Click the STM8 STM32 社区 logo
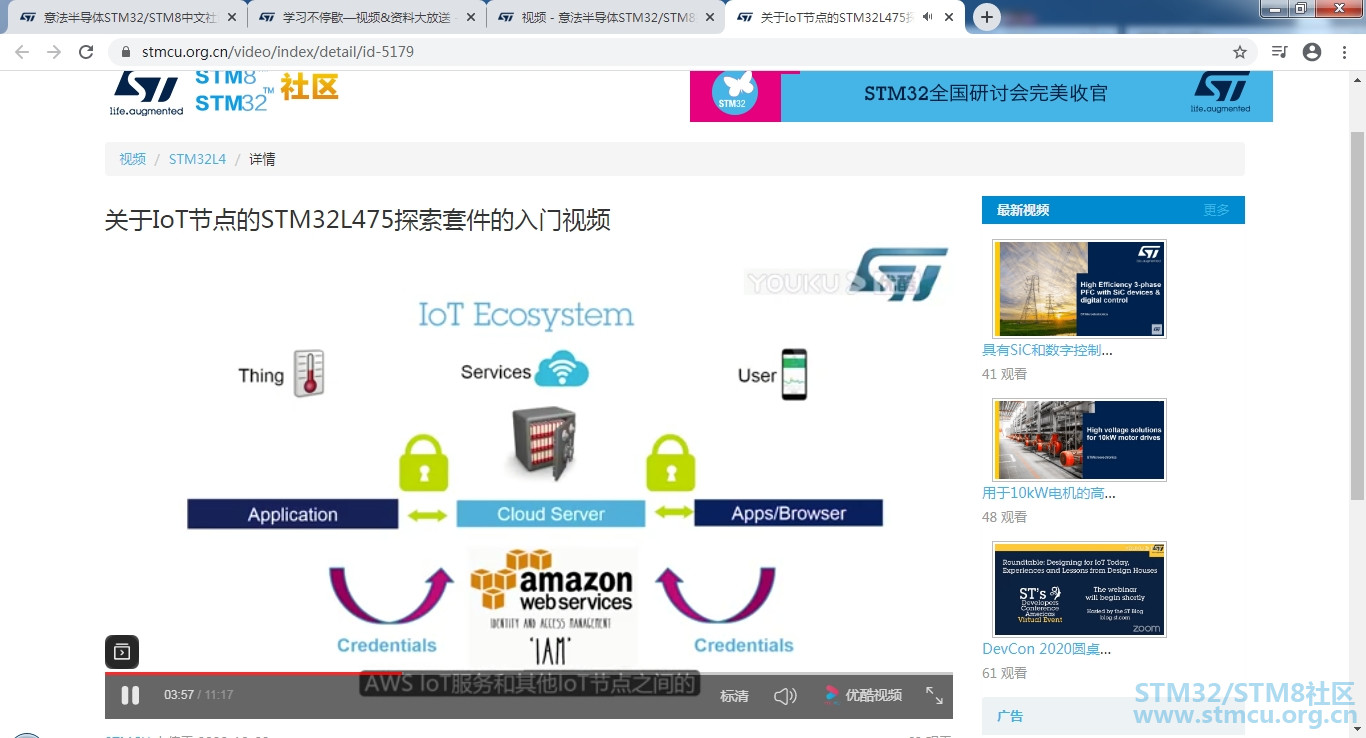This screenshot has height=738, width=1366. click(x=266, y=92)
